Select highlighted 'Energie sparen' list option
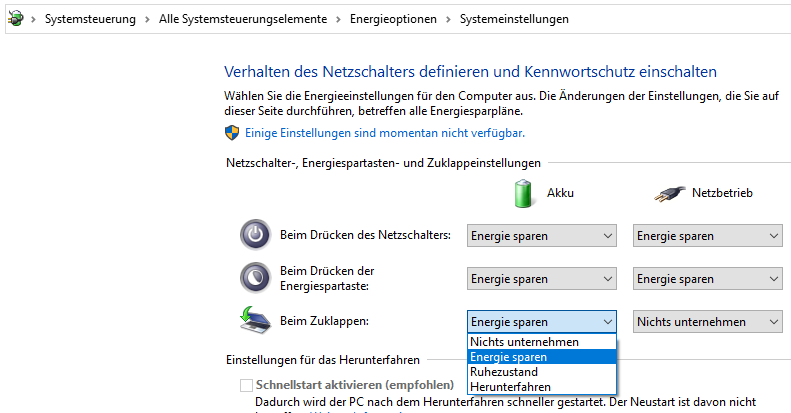The height and width of the screenshot is (413, 791). pyautogui.click(x=509, y=357)
